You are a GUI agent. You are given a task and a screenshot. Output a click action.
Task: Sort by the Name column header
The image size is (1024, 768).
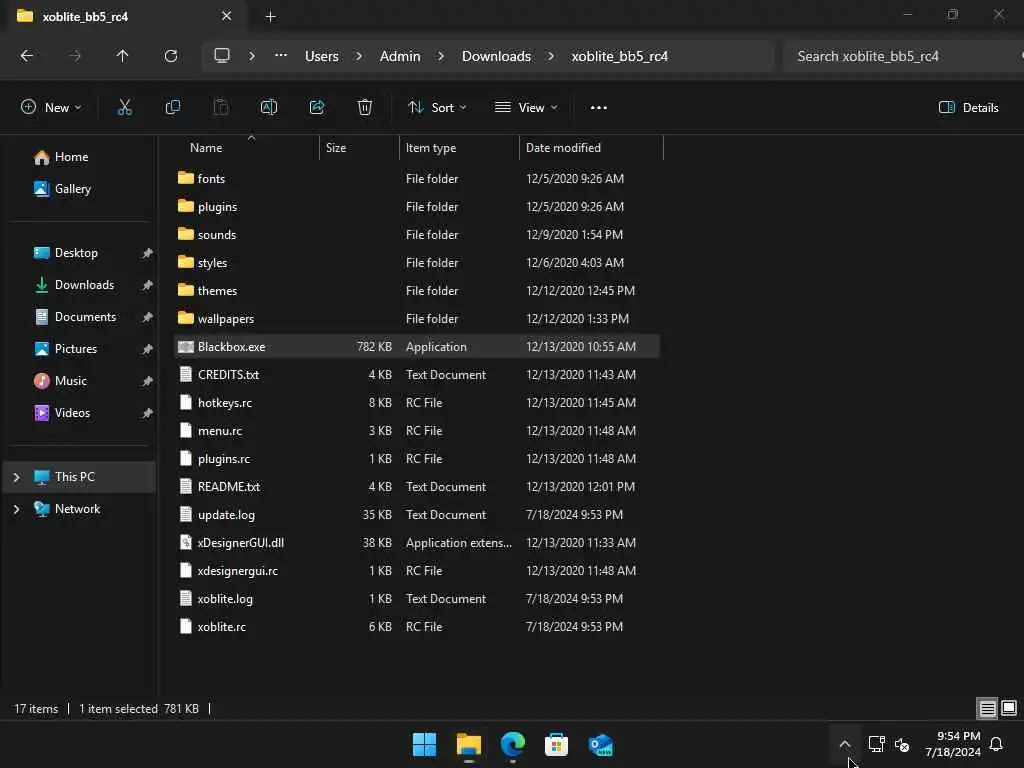[x=206, y=148]
